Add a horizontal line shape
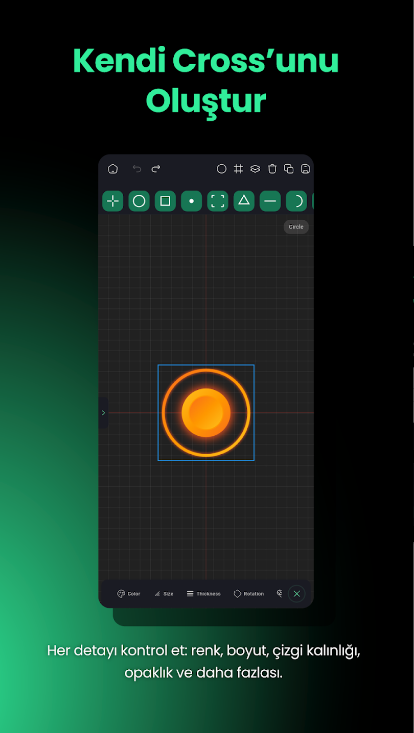 [x=270, y=201]
